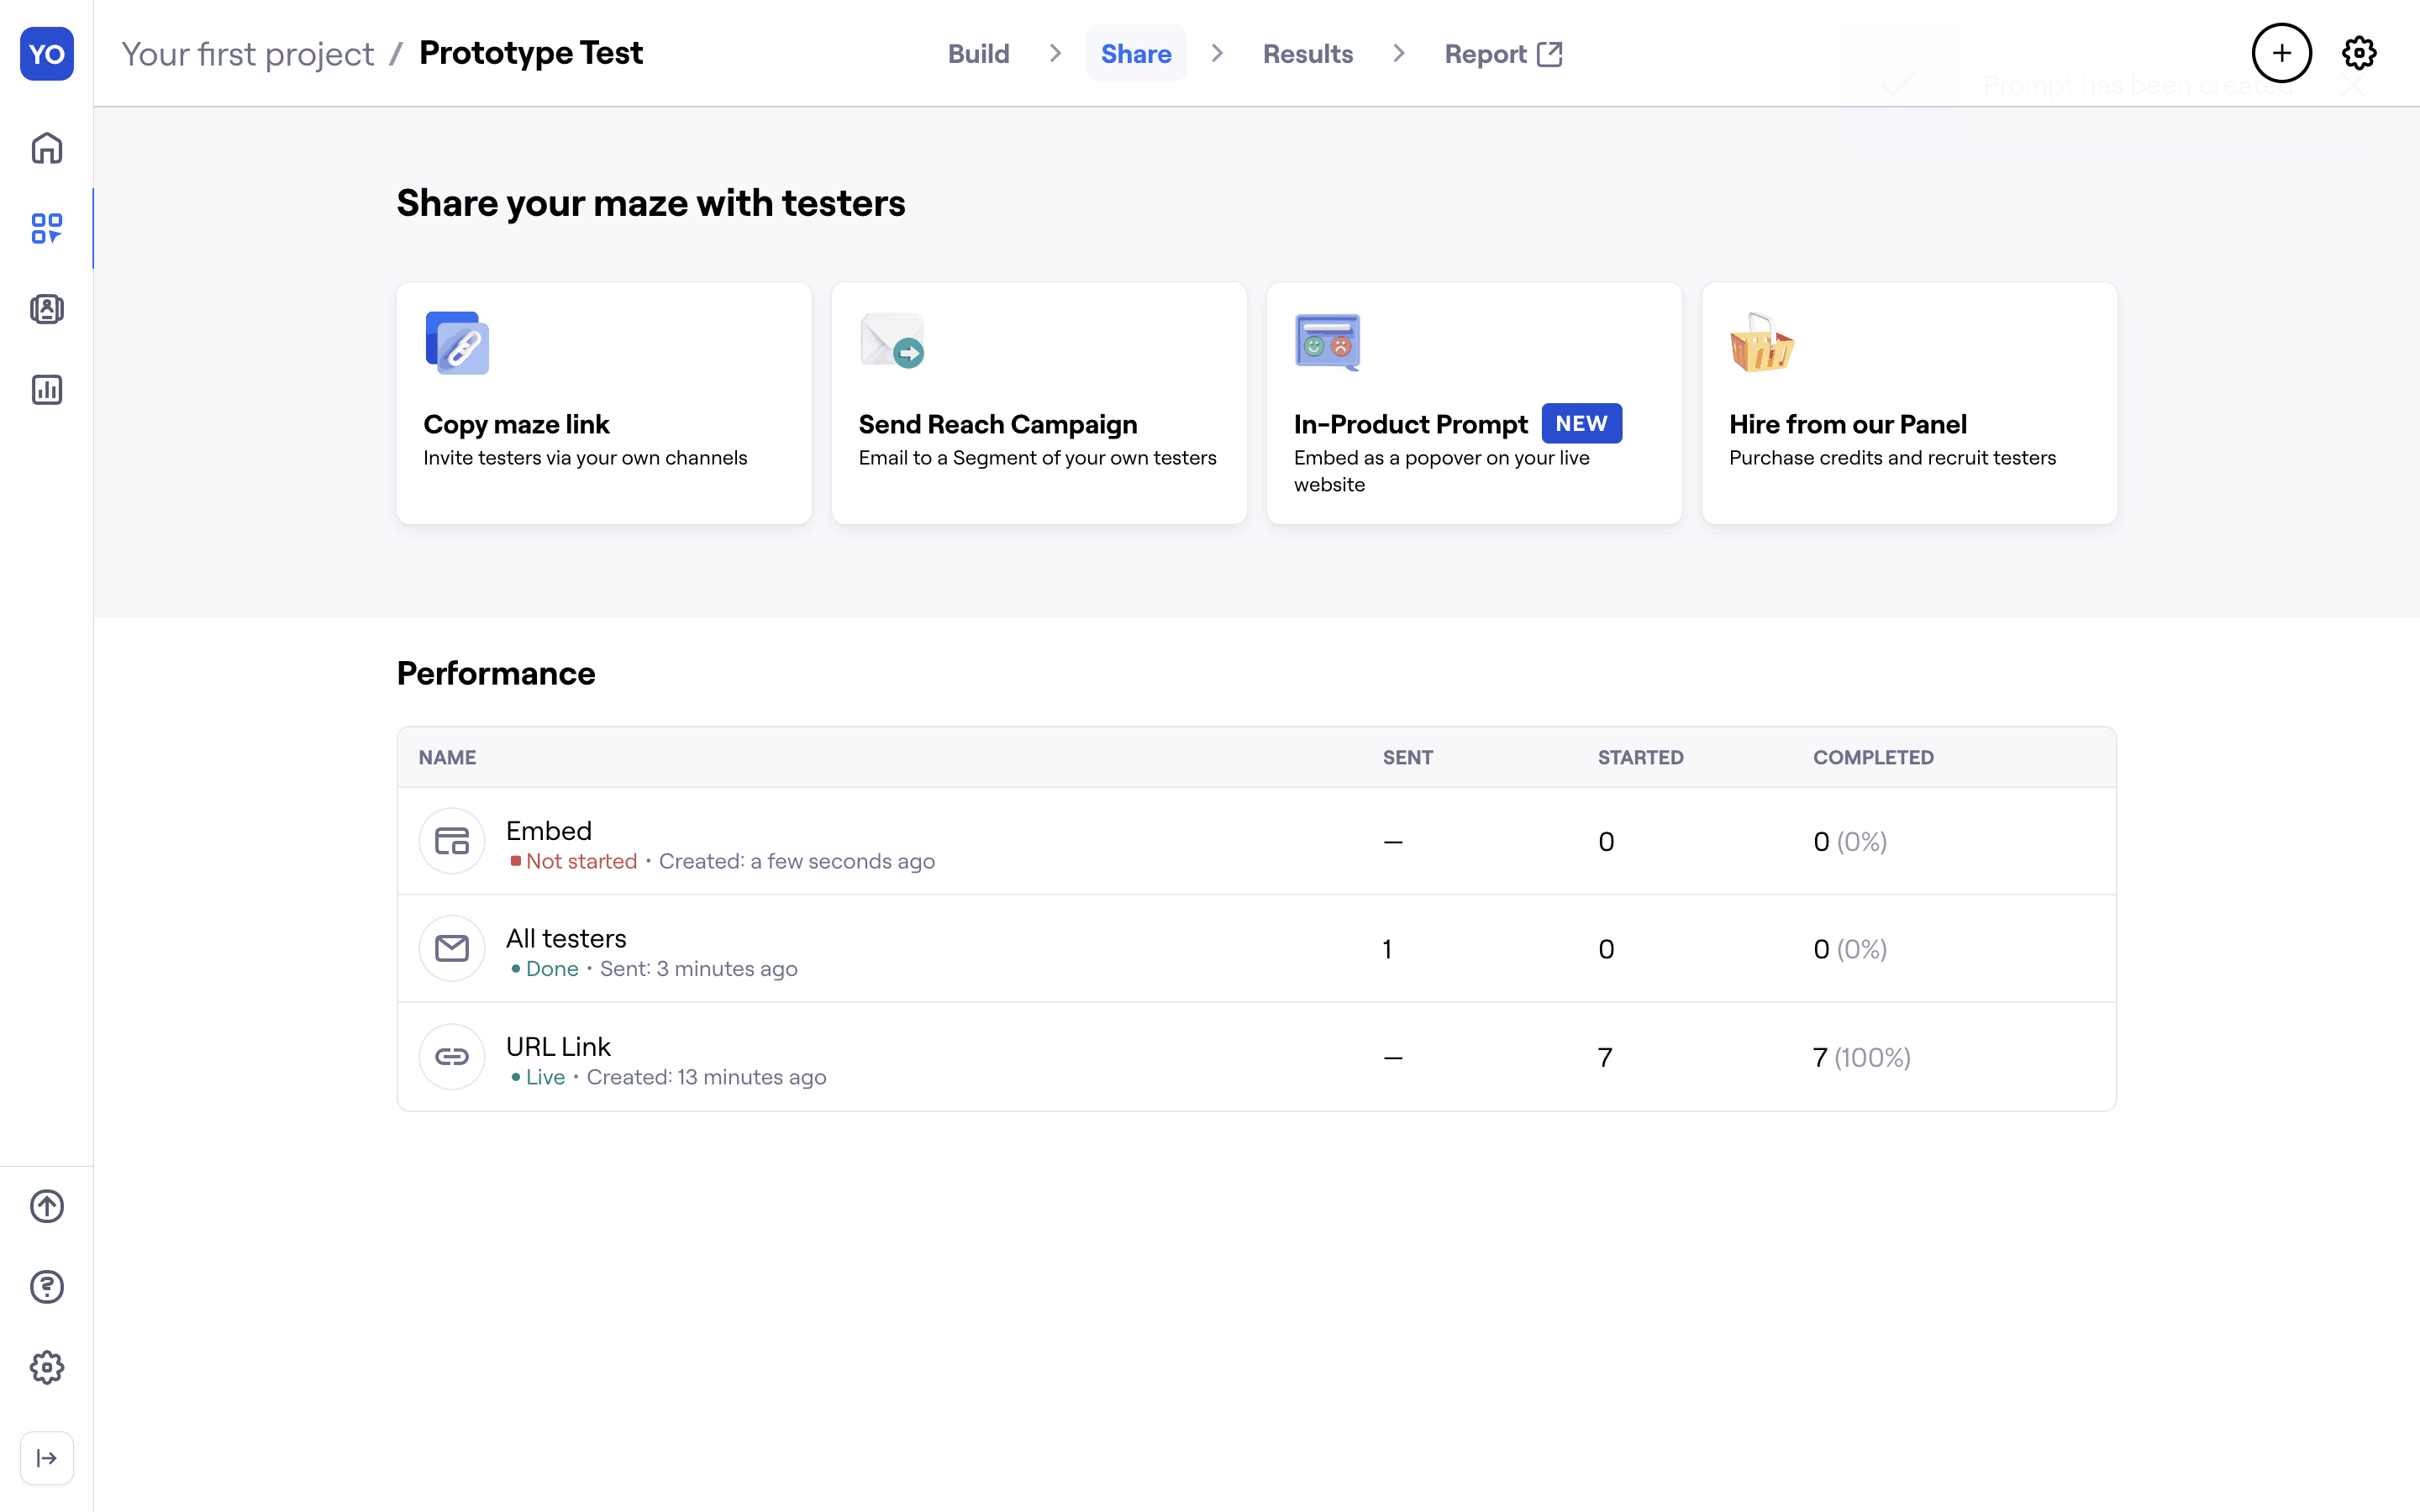Expand the sidebar with arrow button

tap(47, 1458)
